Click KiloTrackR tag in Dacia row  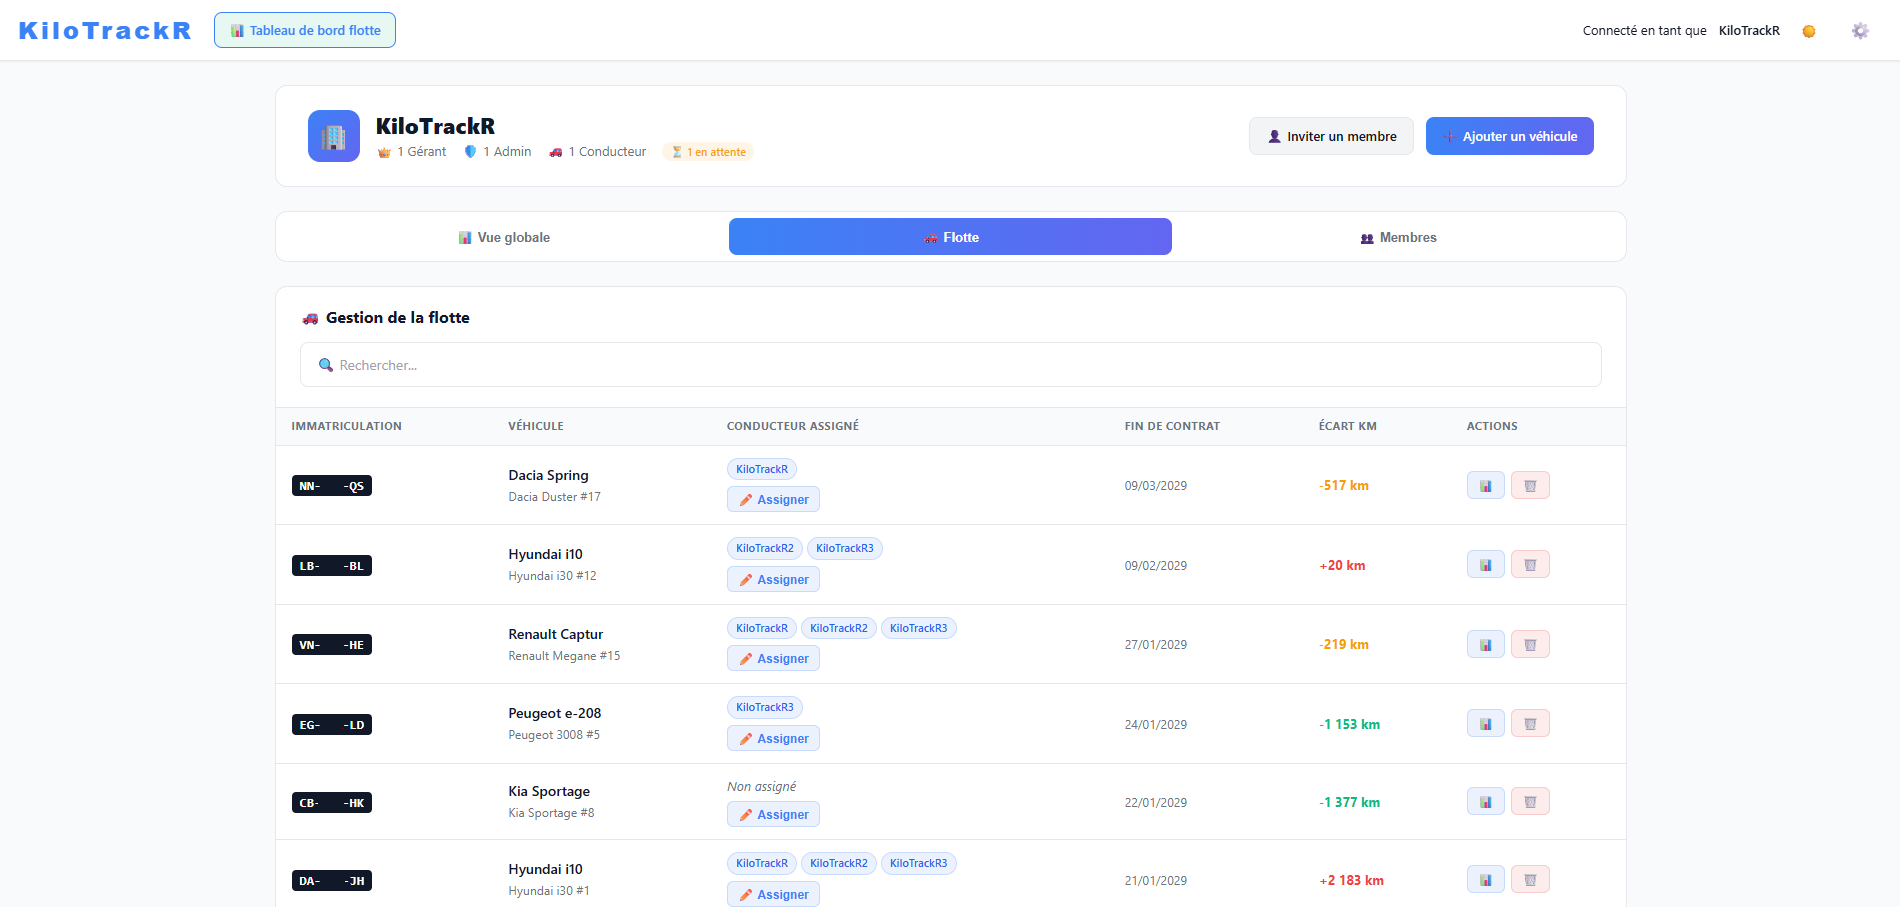pyautogui.click(x=762, y=469)
